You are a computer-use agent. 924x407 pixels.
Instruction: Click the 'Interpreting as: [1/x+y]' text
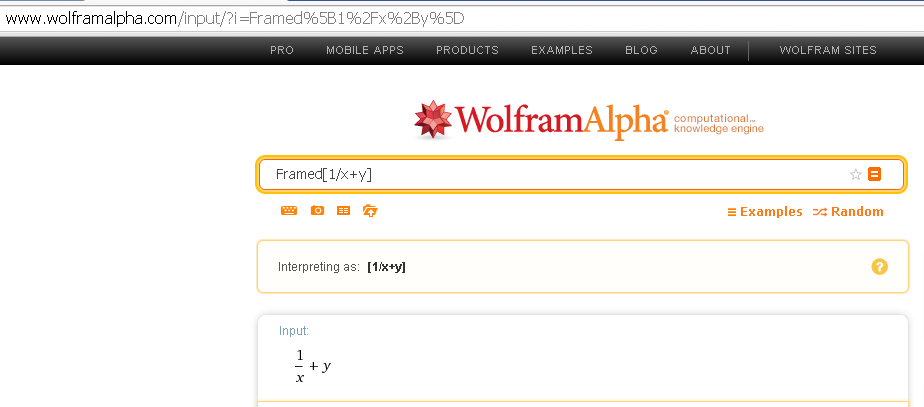click(342, 267)
